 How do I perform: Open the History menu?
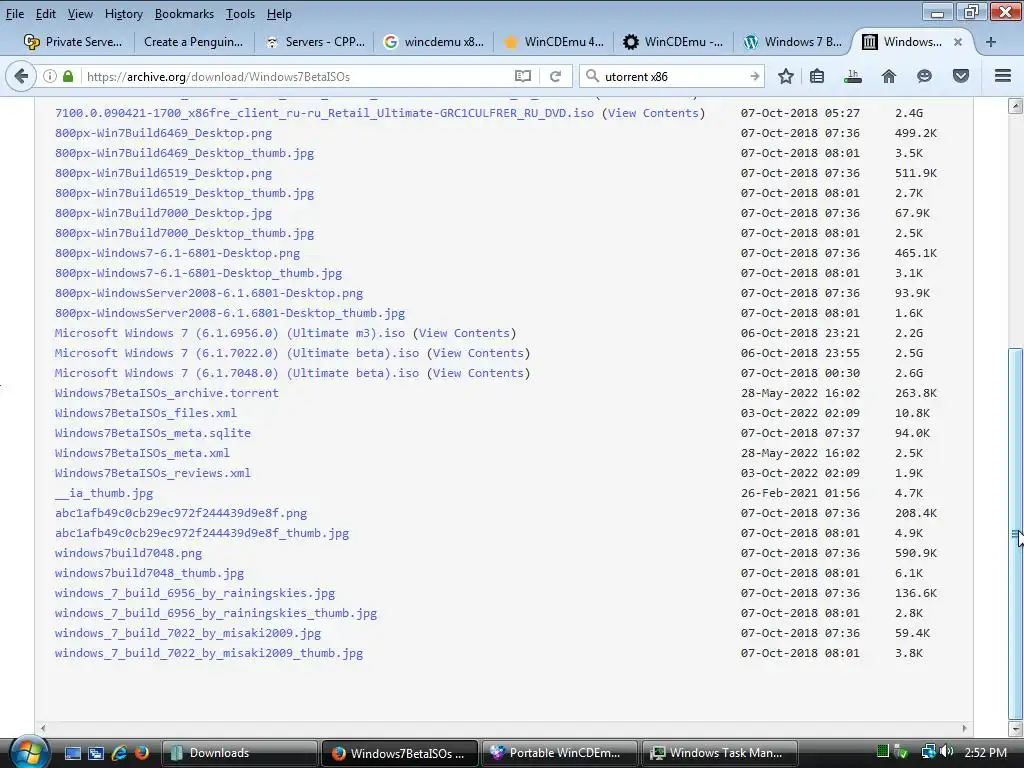[123, 14]
